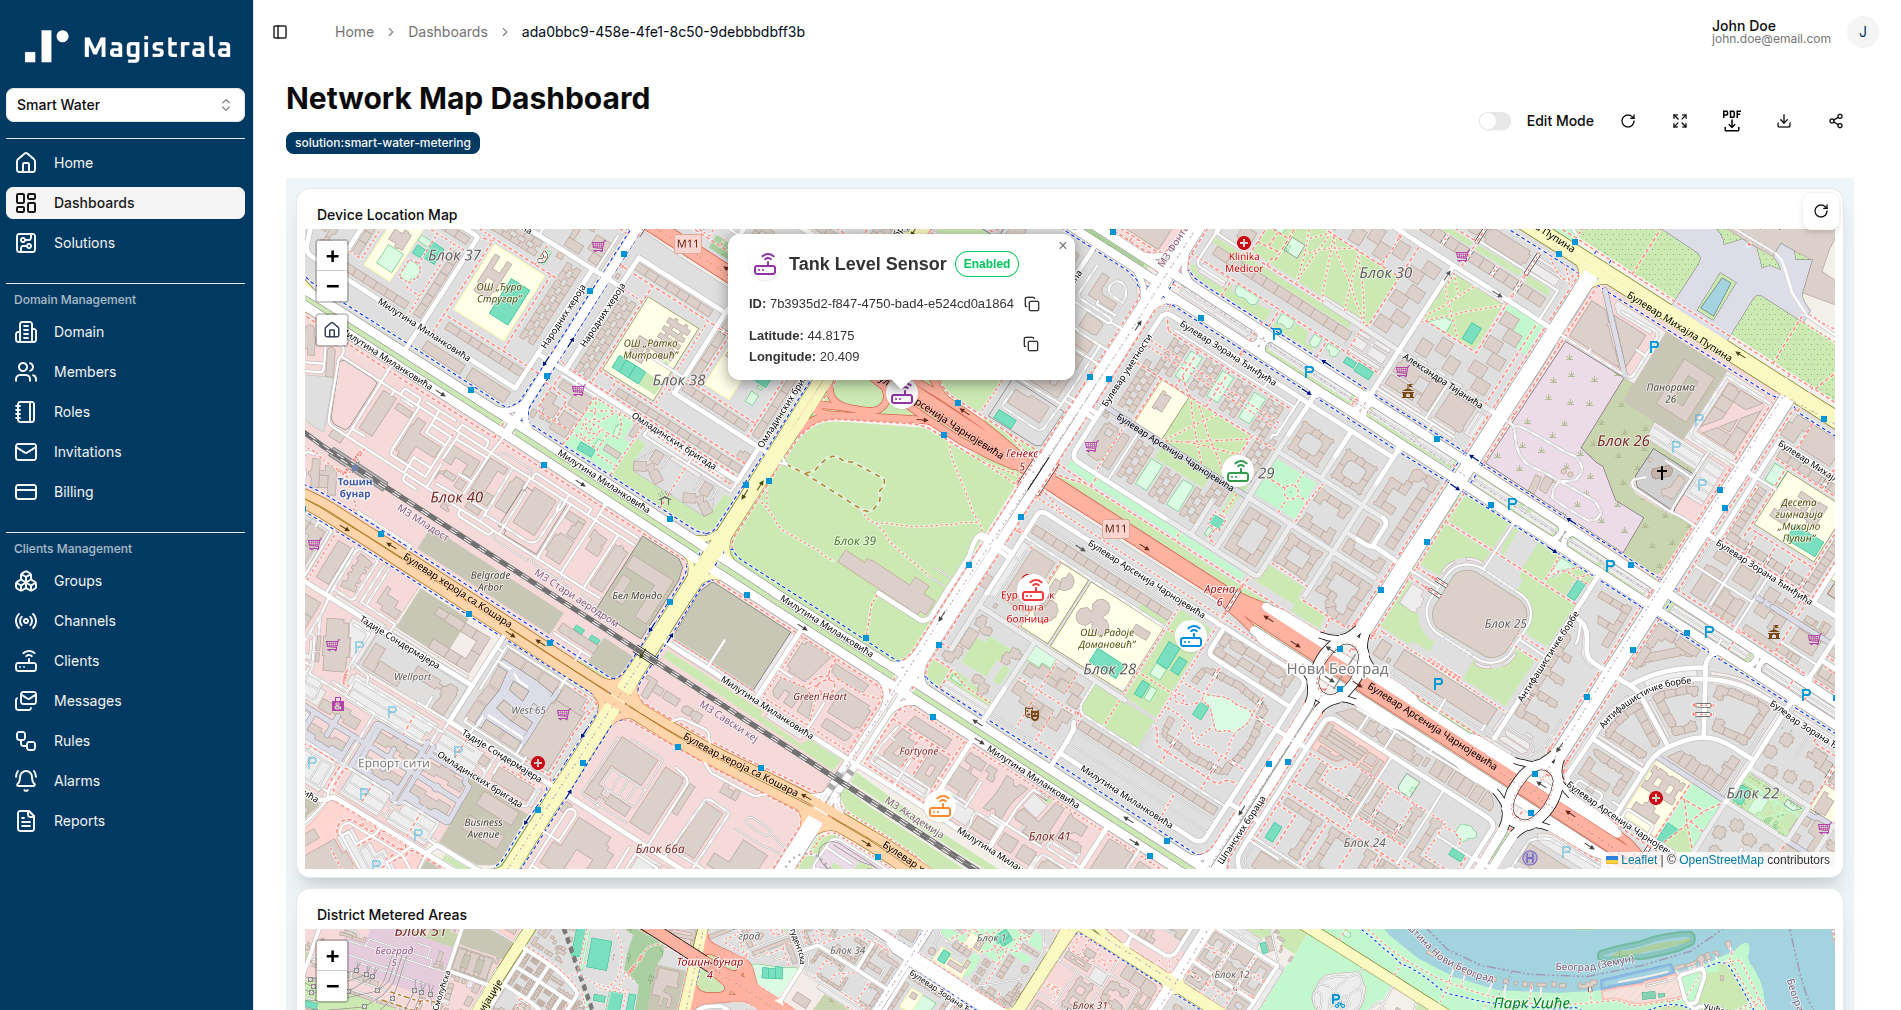Image resolution: width=1901 pixels, height=1010 pixels.
Task: Zoom in on the Device Location Map
Action: (331, 256)
